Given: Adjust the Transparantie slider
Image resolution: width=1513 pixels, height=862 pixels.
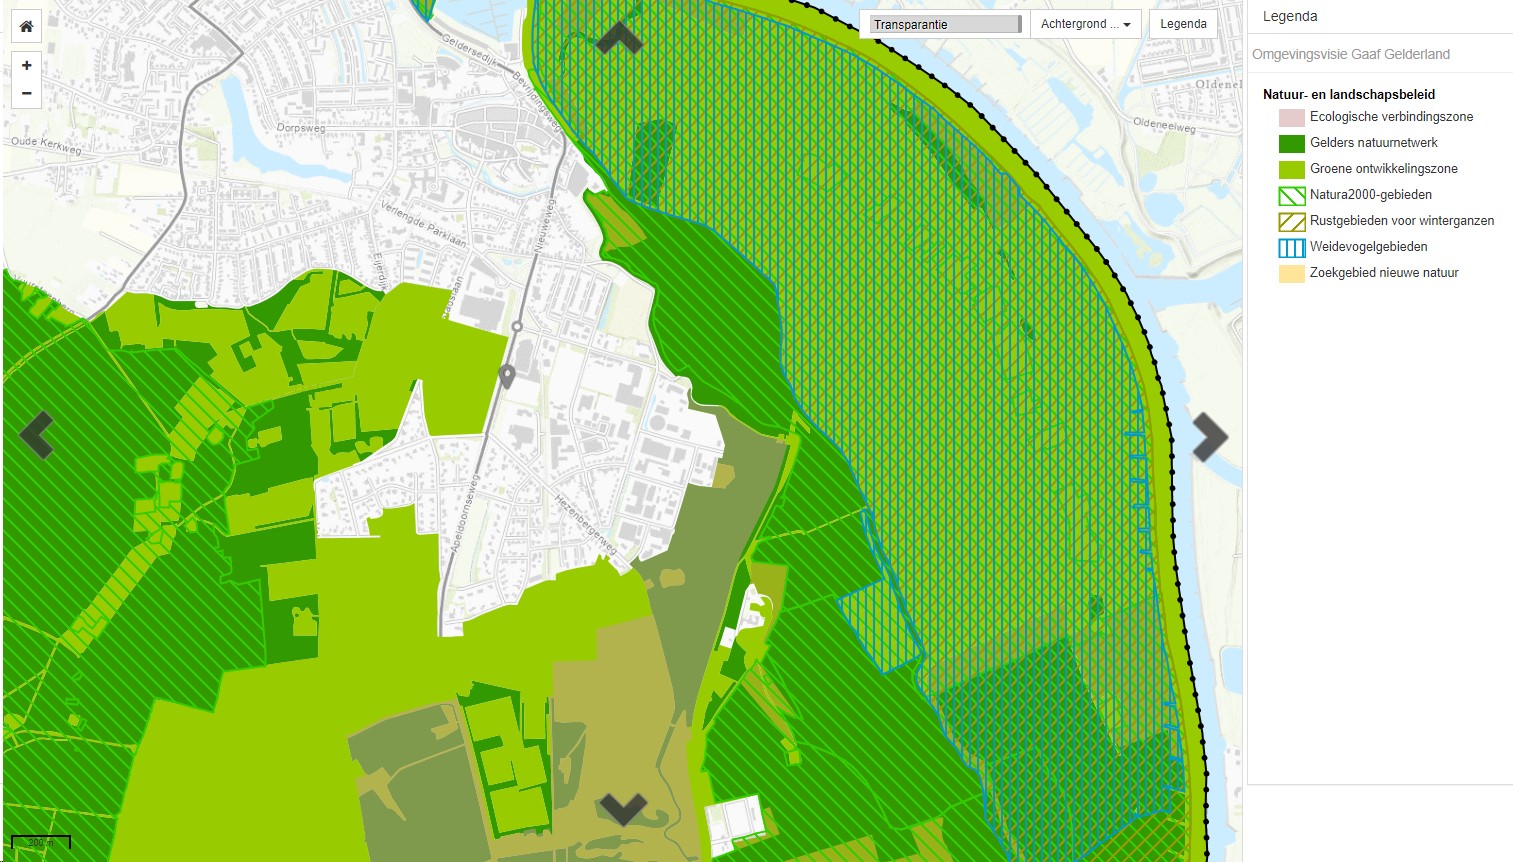Looking at the screenshot, I should 945,24.
